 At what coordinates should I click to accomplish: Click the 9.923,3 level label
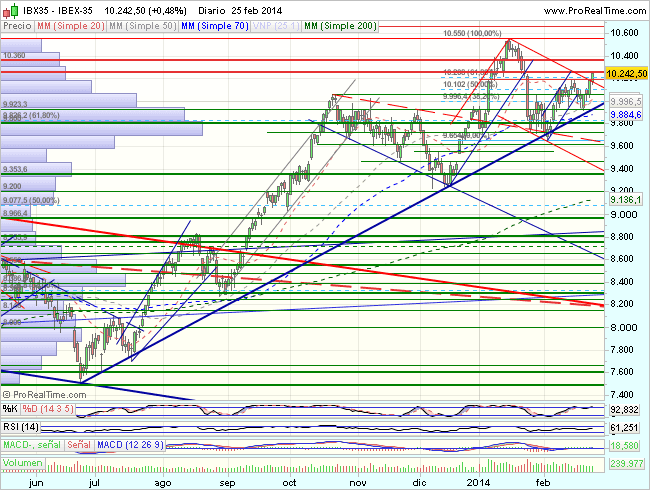[x=15, y=104]
